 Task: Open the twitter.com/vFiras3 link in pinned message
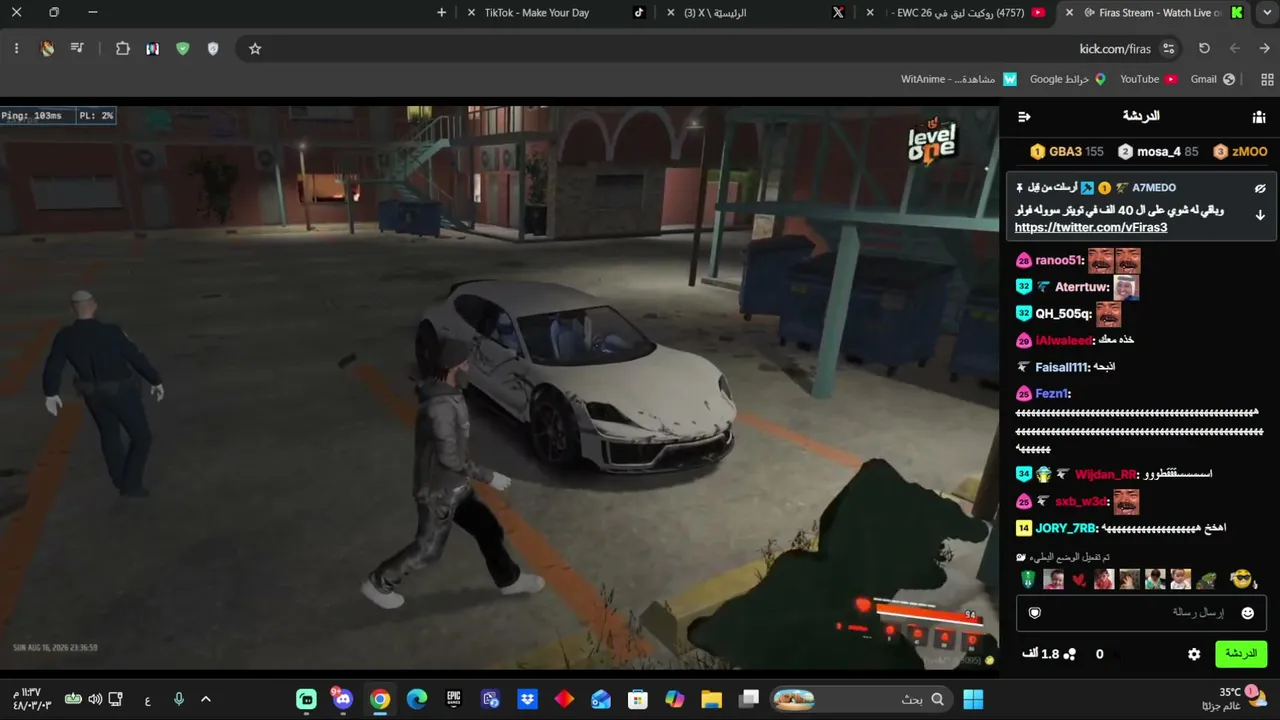pyautogui.click(x=1091, y=228)
